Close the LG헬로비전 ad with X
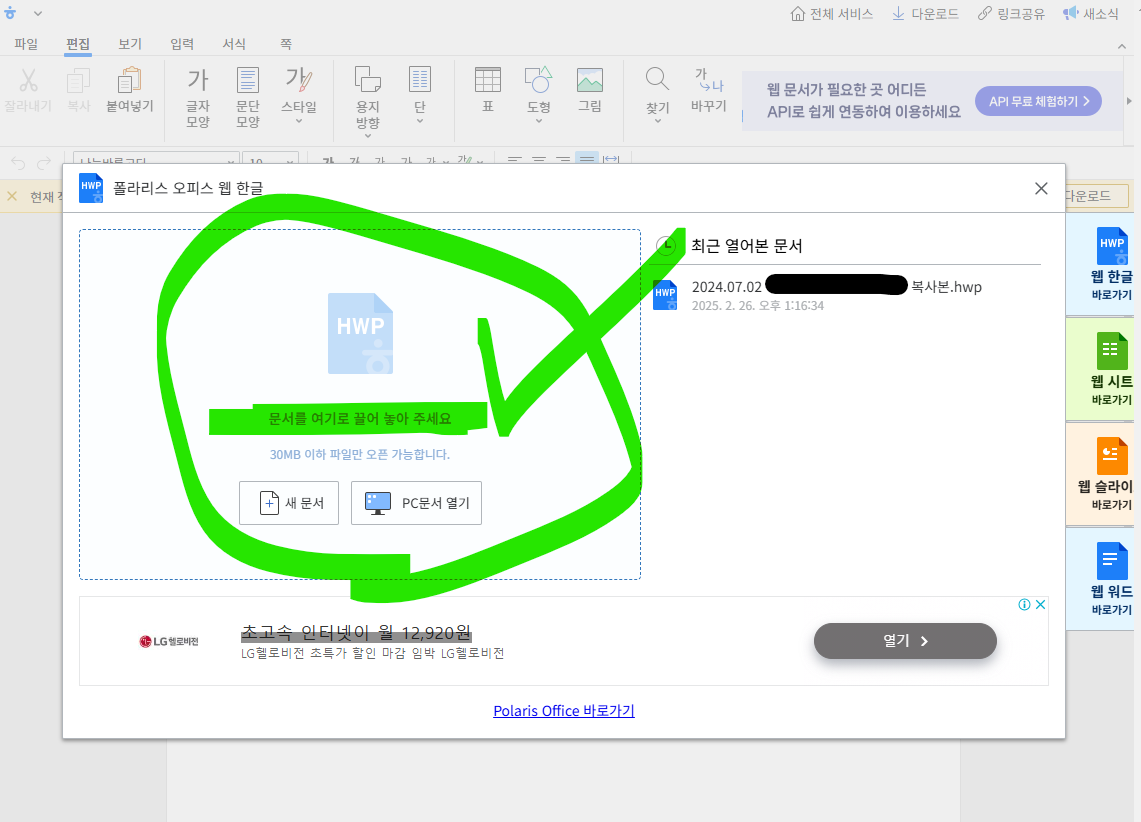 (1041, 604)
